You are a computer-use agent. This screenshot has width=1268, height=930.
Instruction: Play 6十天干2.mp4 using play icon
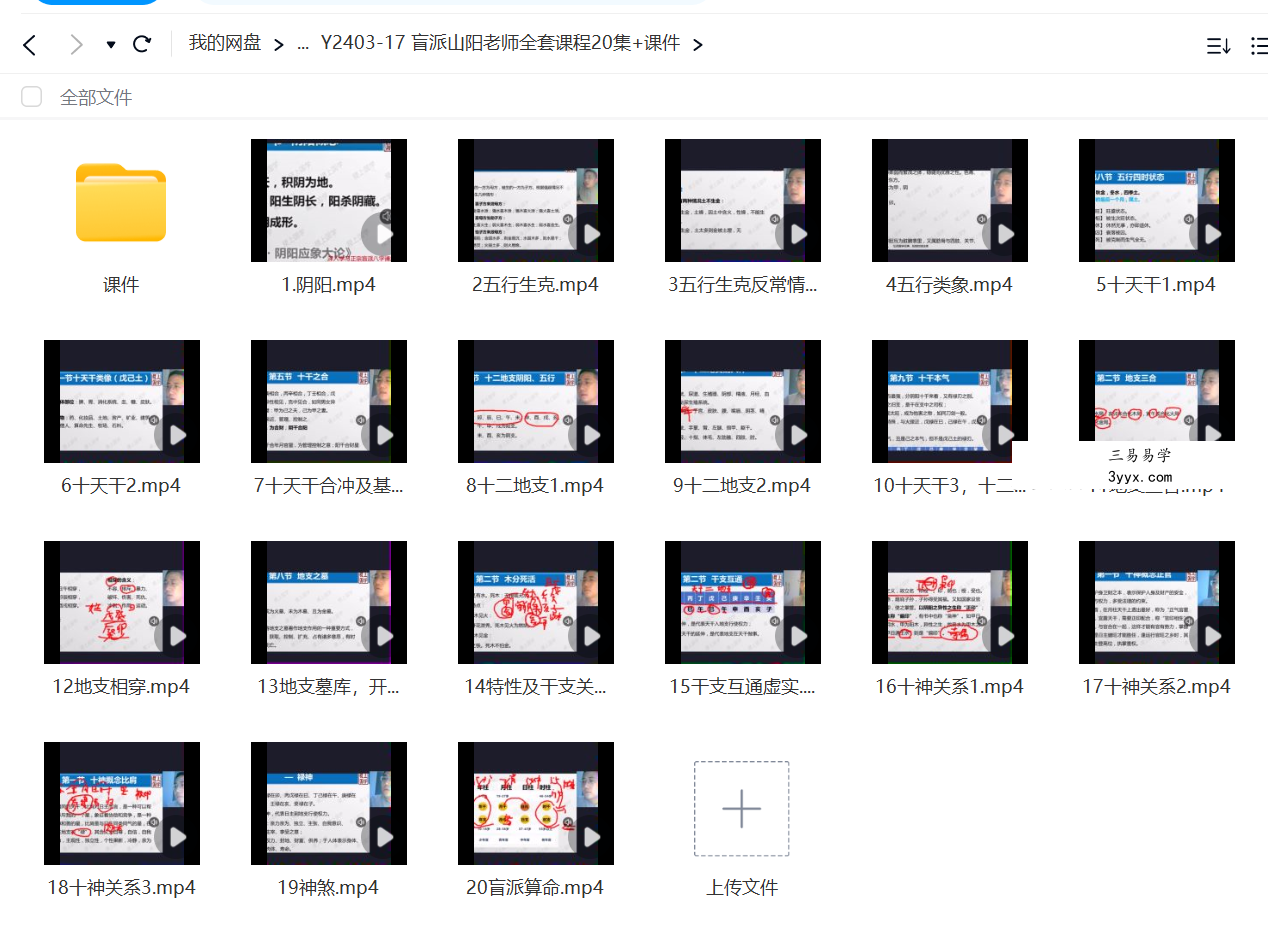click(x=178, y=435)
